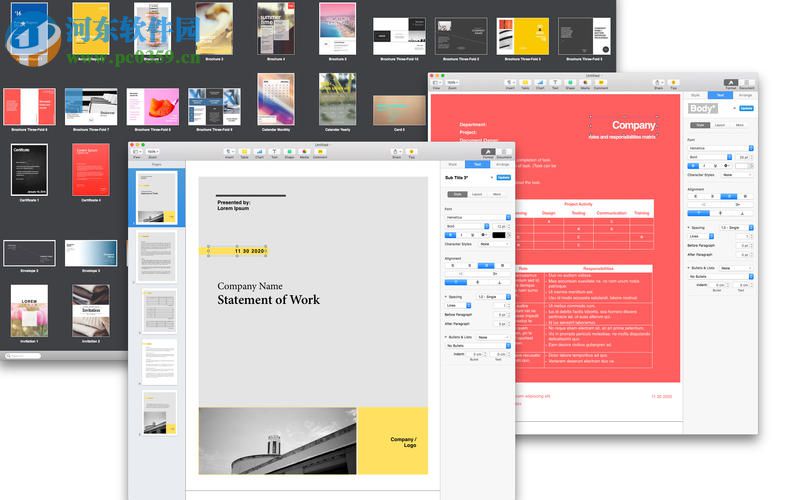This screenshot has height=500, width=800.
Task: Open Zoom dropdown in Statement of Work window
Action: tap(153, 152)
